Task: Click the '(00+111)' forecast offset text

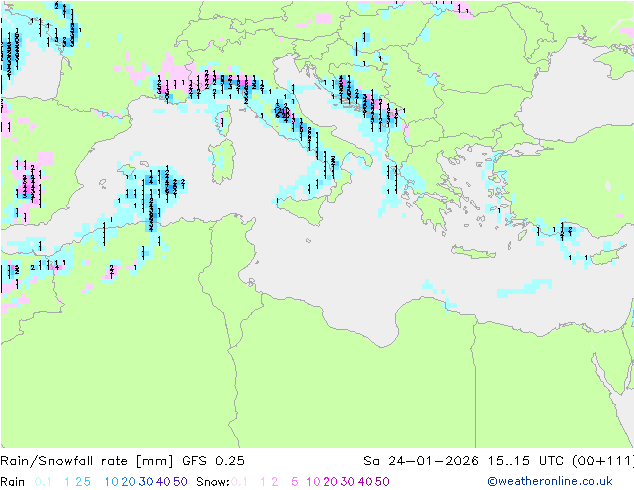Action: tap(603, 461)
